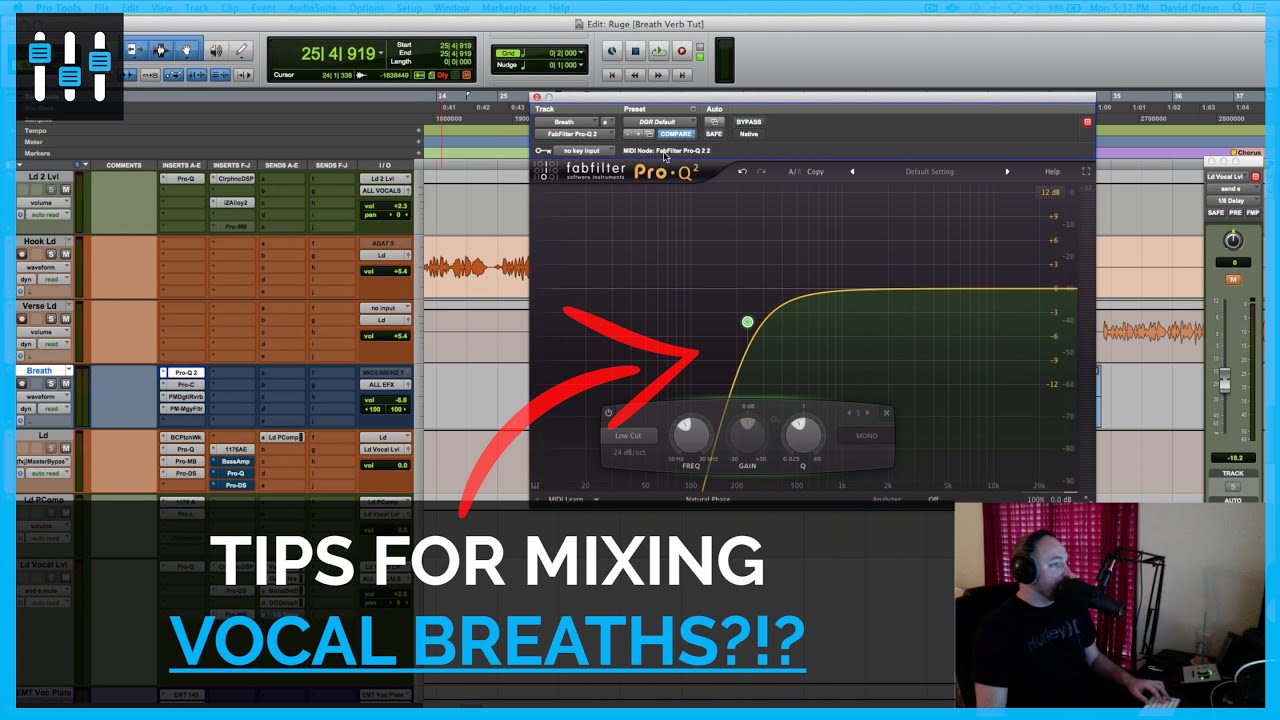Click Return to Zero transport button
The image size is (1280, 720).
[x=612, y=75]
